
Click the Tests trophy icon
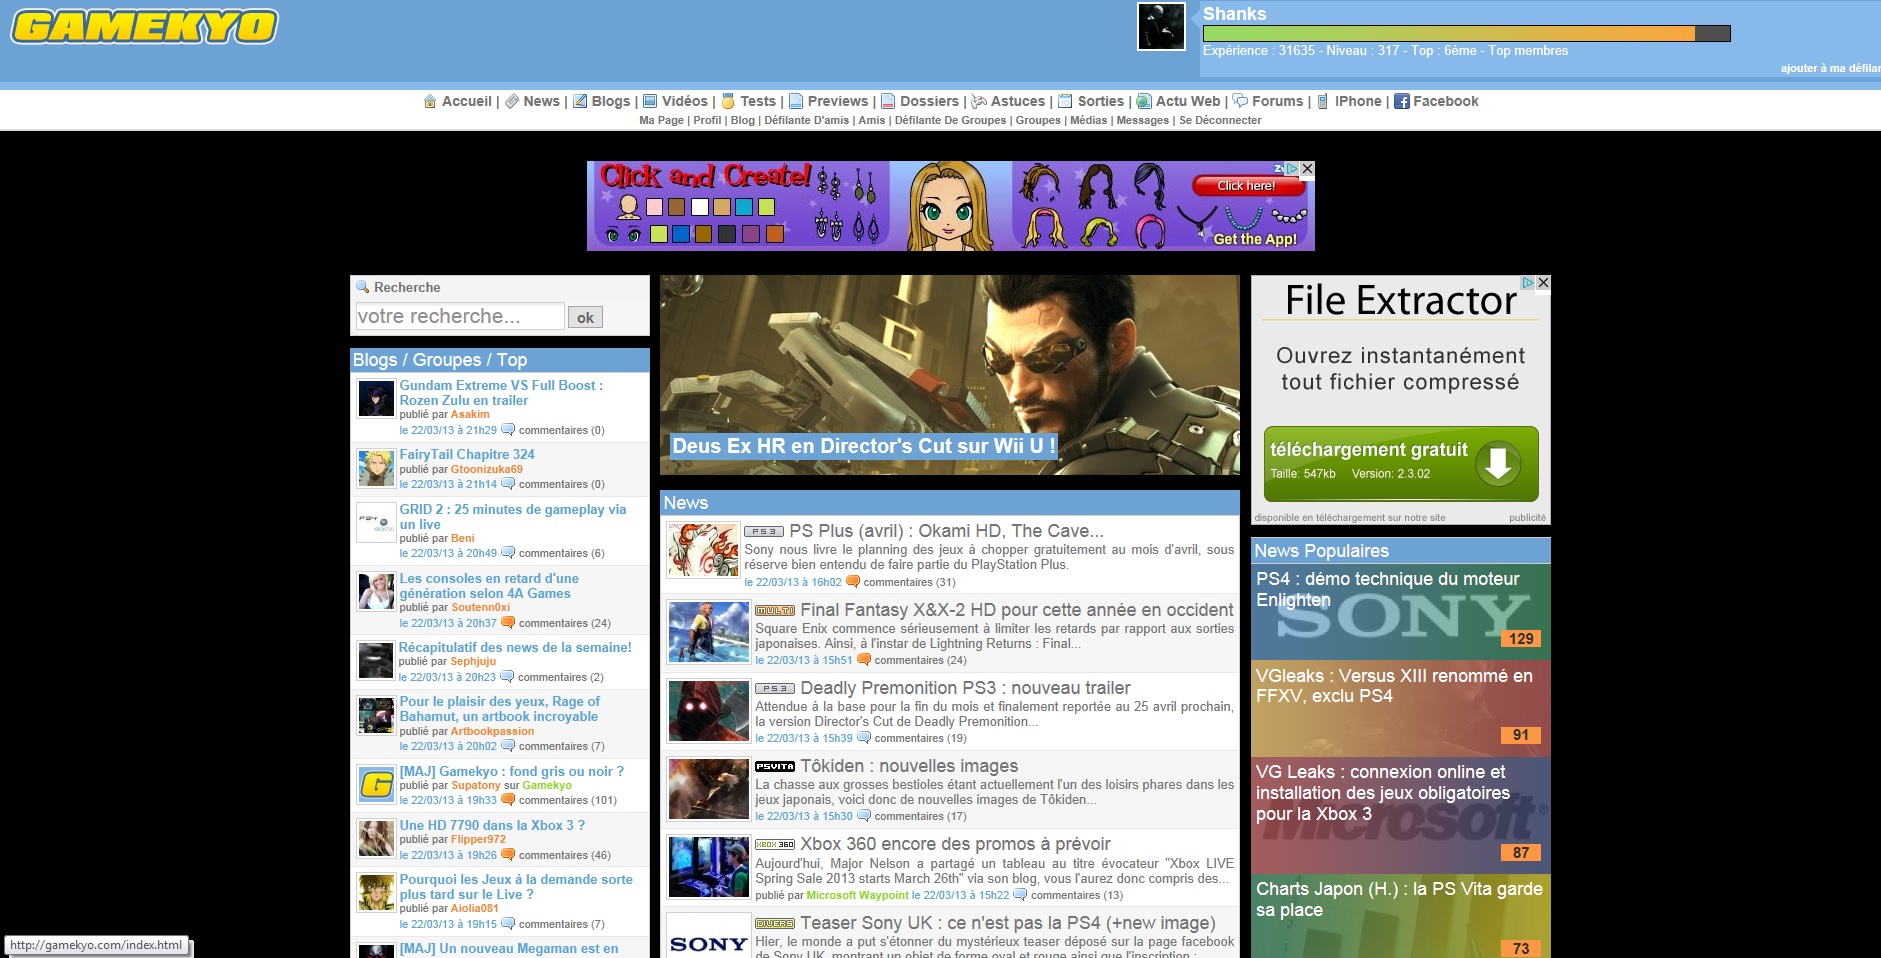(729, 101)
